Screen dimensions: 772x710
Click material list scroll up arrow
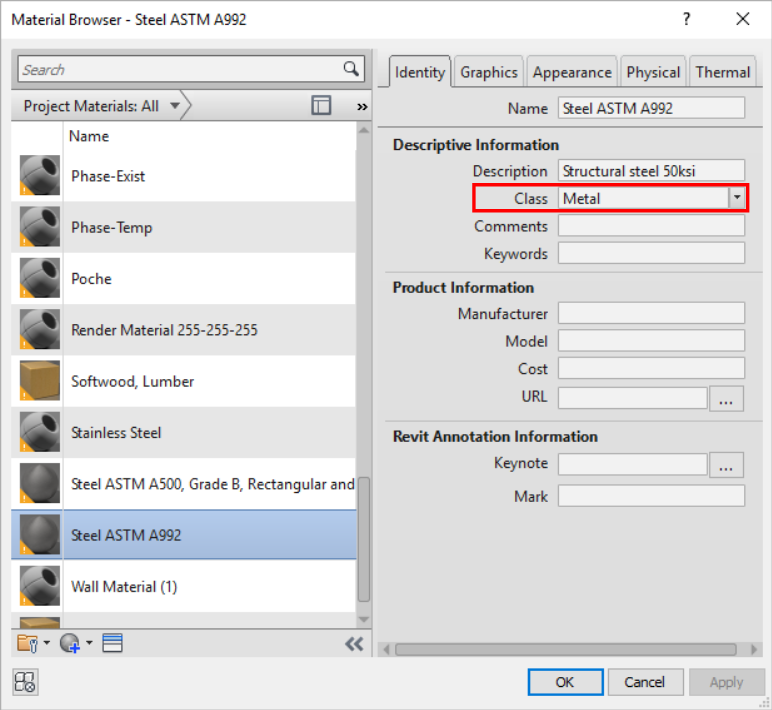(364, 130)
